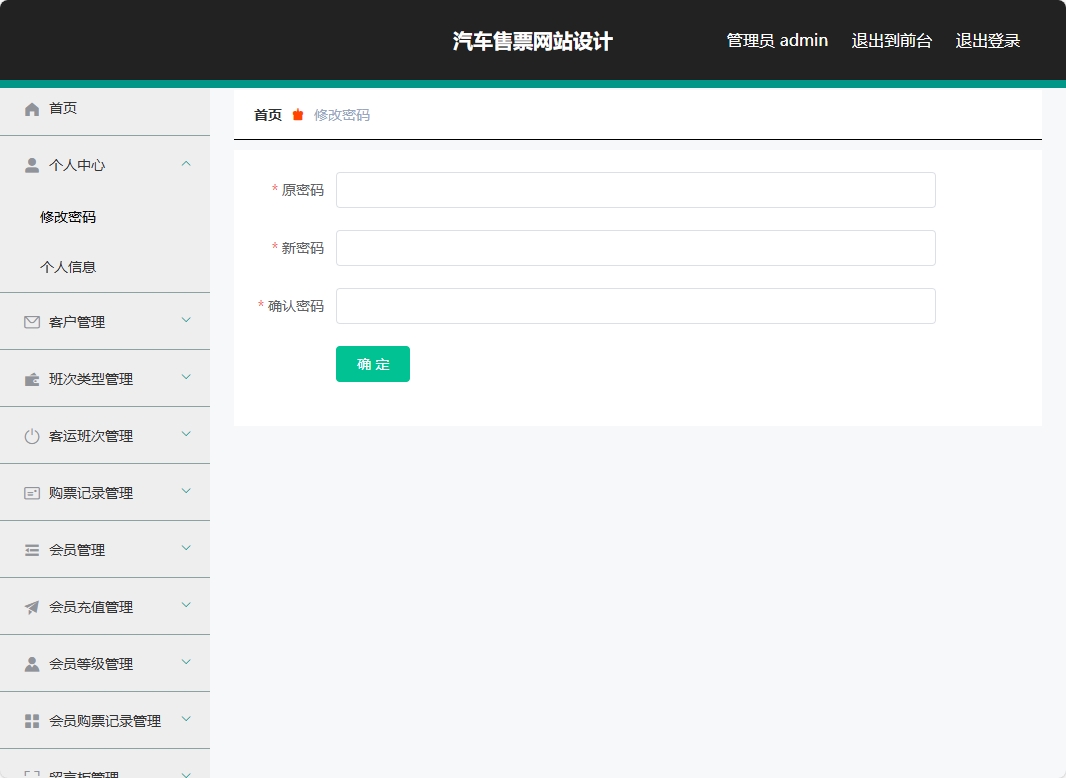This screenshot has height=778, width=1066.
Task: Expand the 会员管理 section
Action: point(185,549)
